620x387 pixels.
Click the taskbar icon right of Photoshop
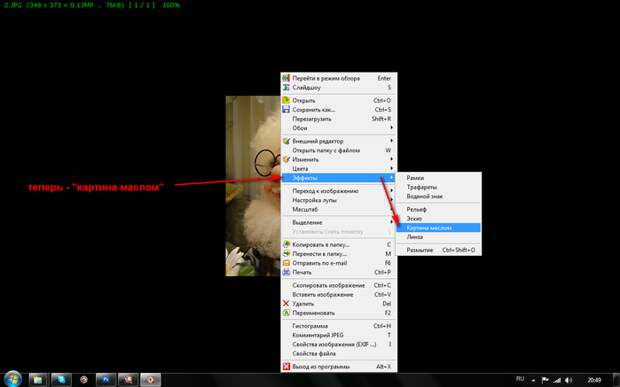(128, 379)
